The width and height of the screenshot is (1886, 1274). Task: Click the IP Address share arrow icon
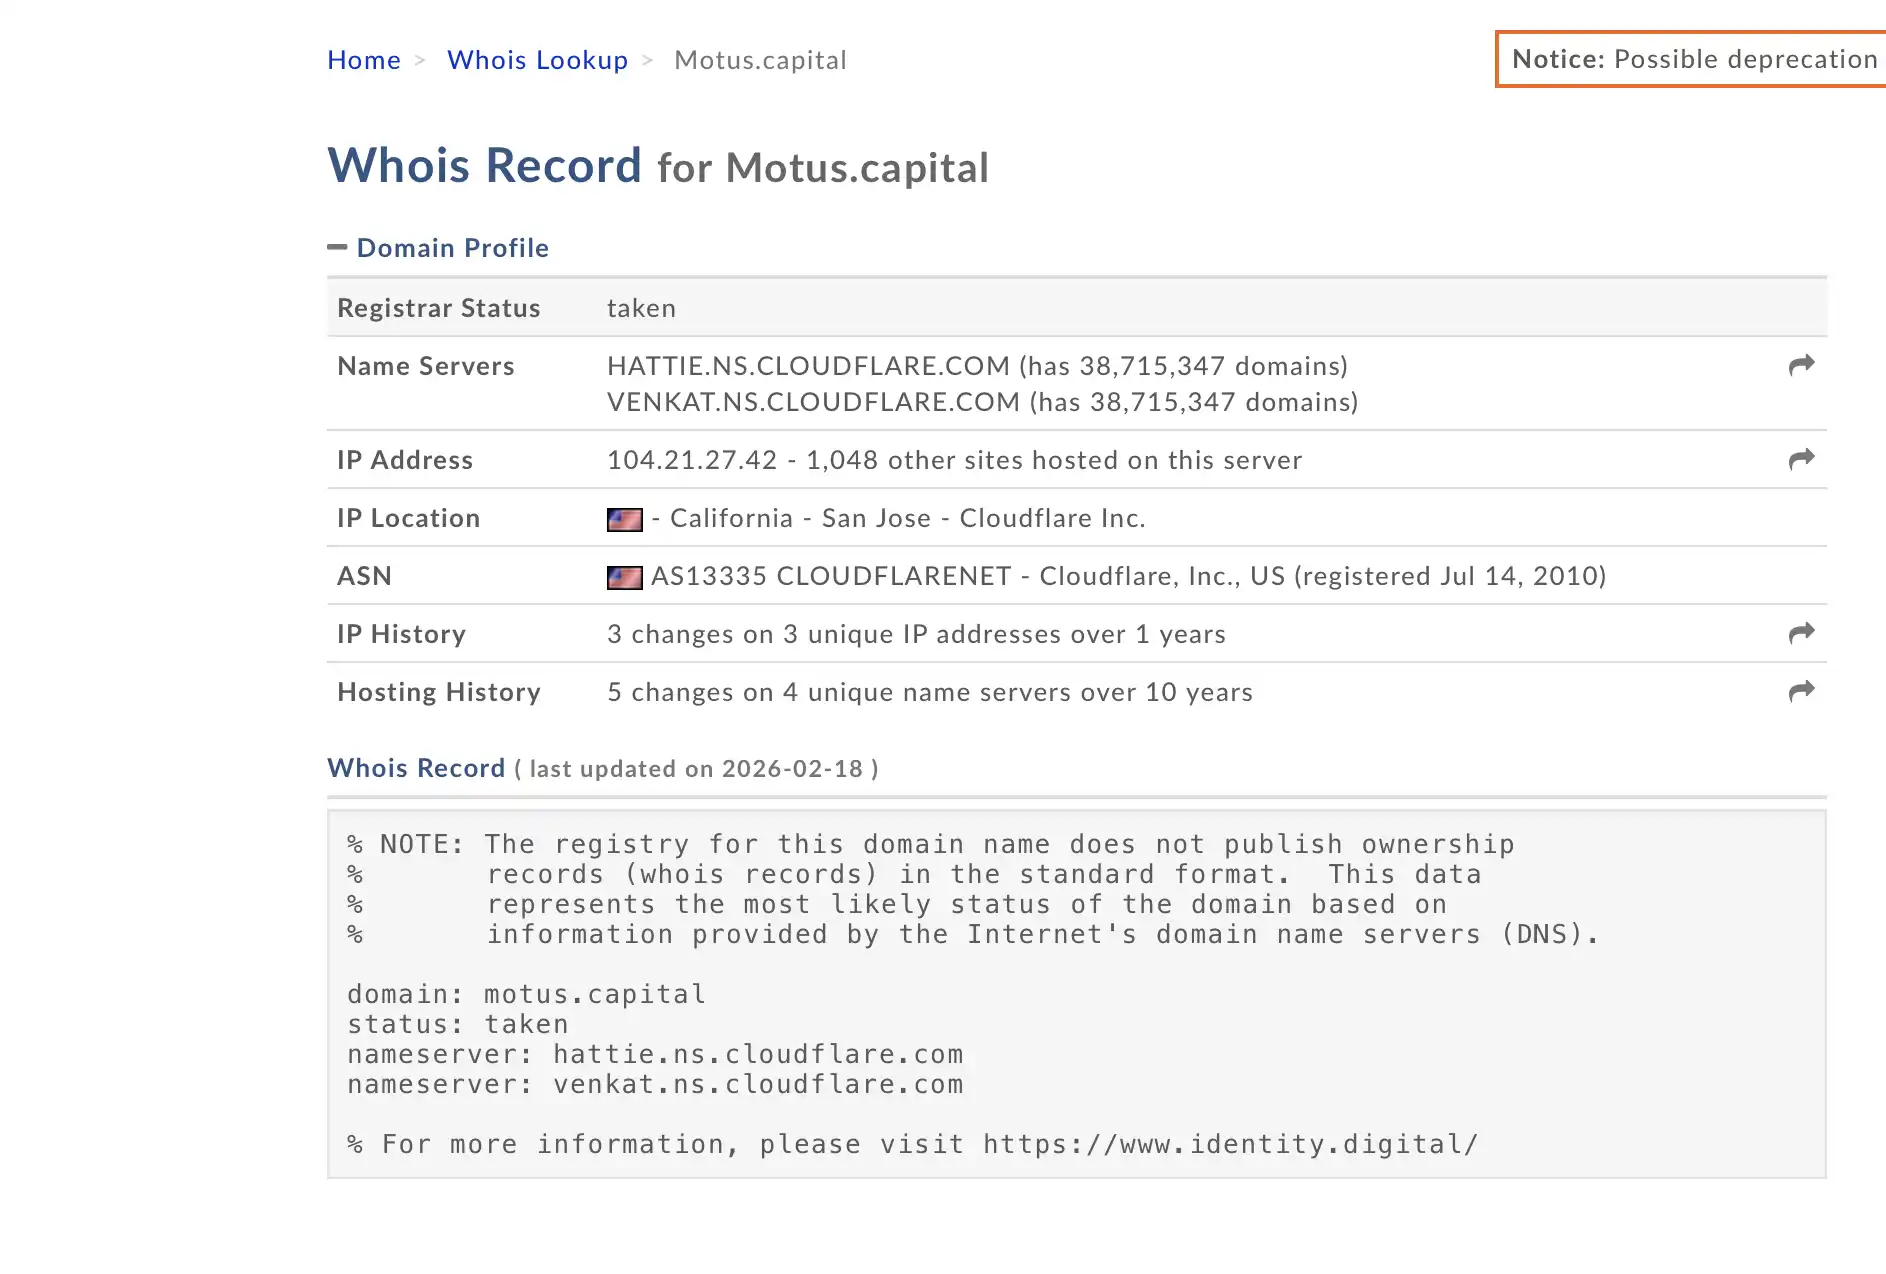click(1801, 459)
